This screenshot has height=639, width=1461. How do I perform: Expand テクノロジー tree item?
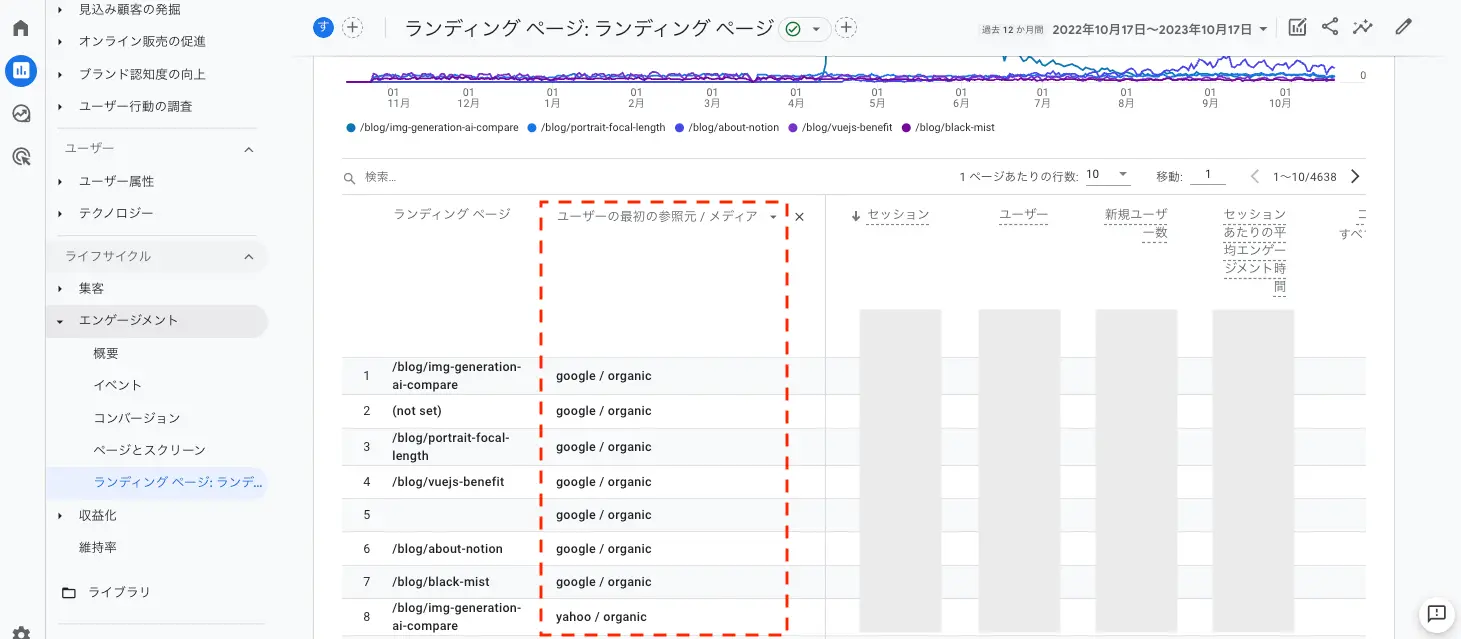click(60, 214)
